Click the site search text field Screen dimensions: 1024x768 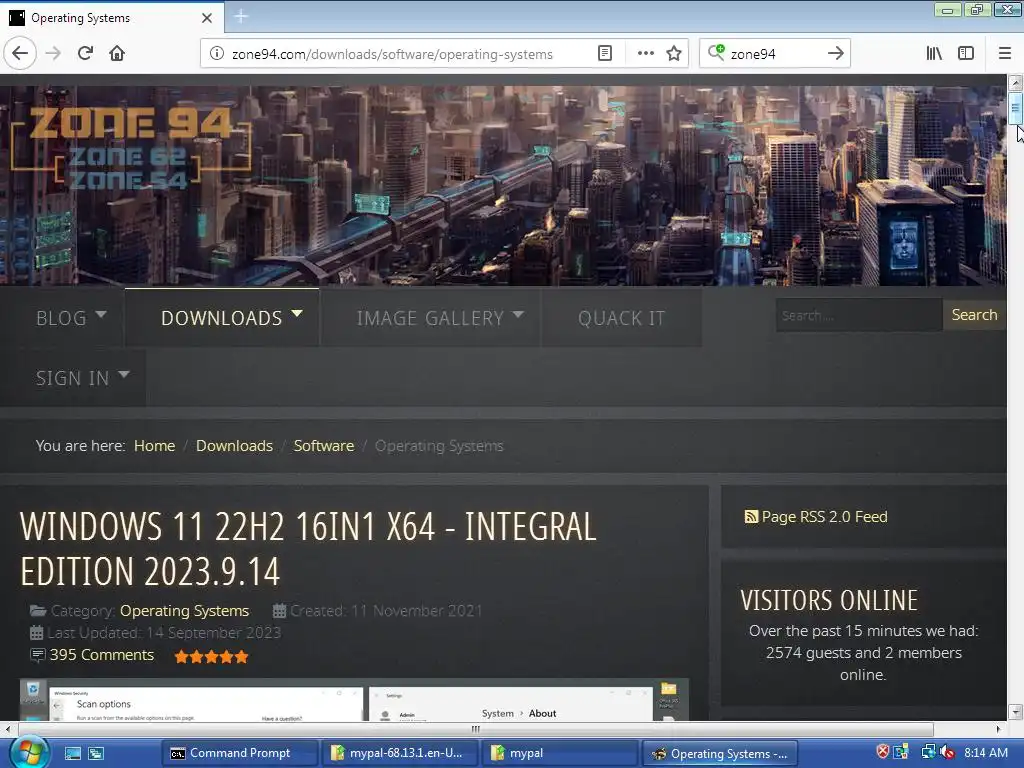coord(858,315)
